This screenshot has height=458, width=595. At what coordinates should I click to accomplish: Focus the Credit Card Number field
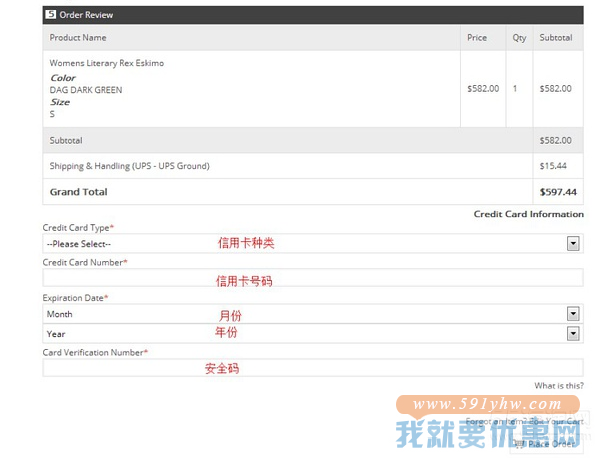[313, 278]
